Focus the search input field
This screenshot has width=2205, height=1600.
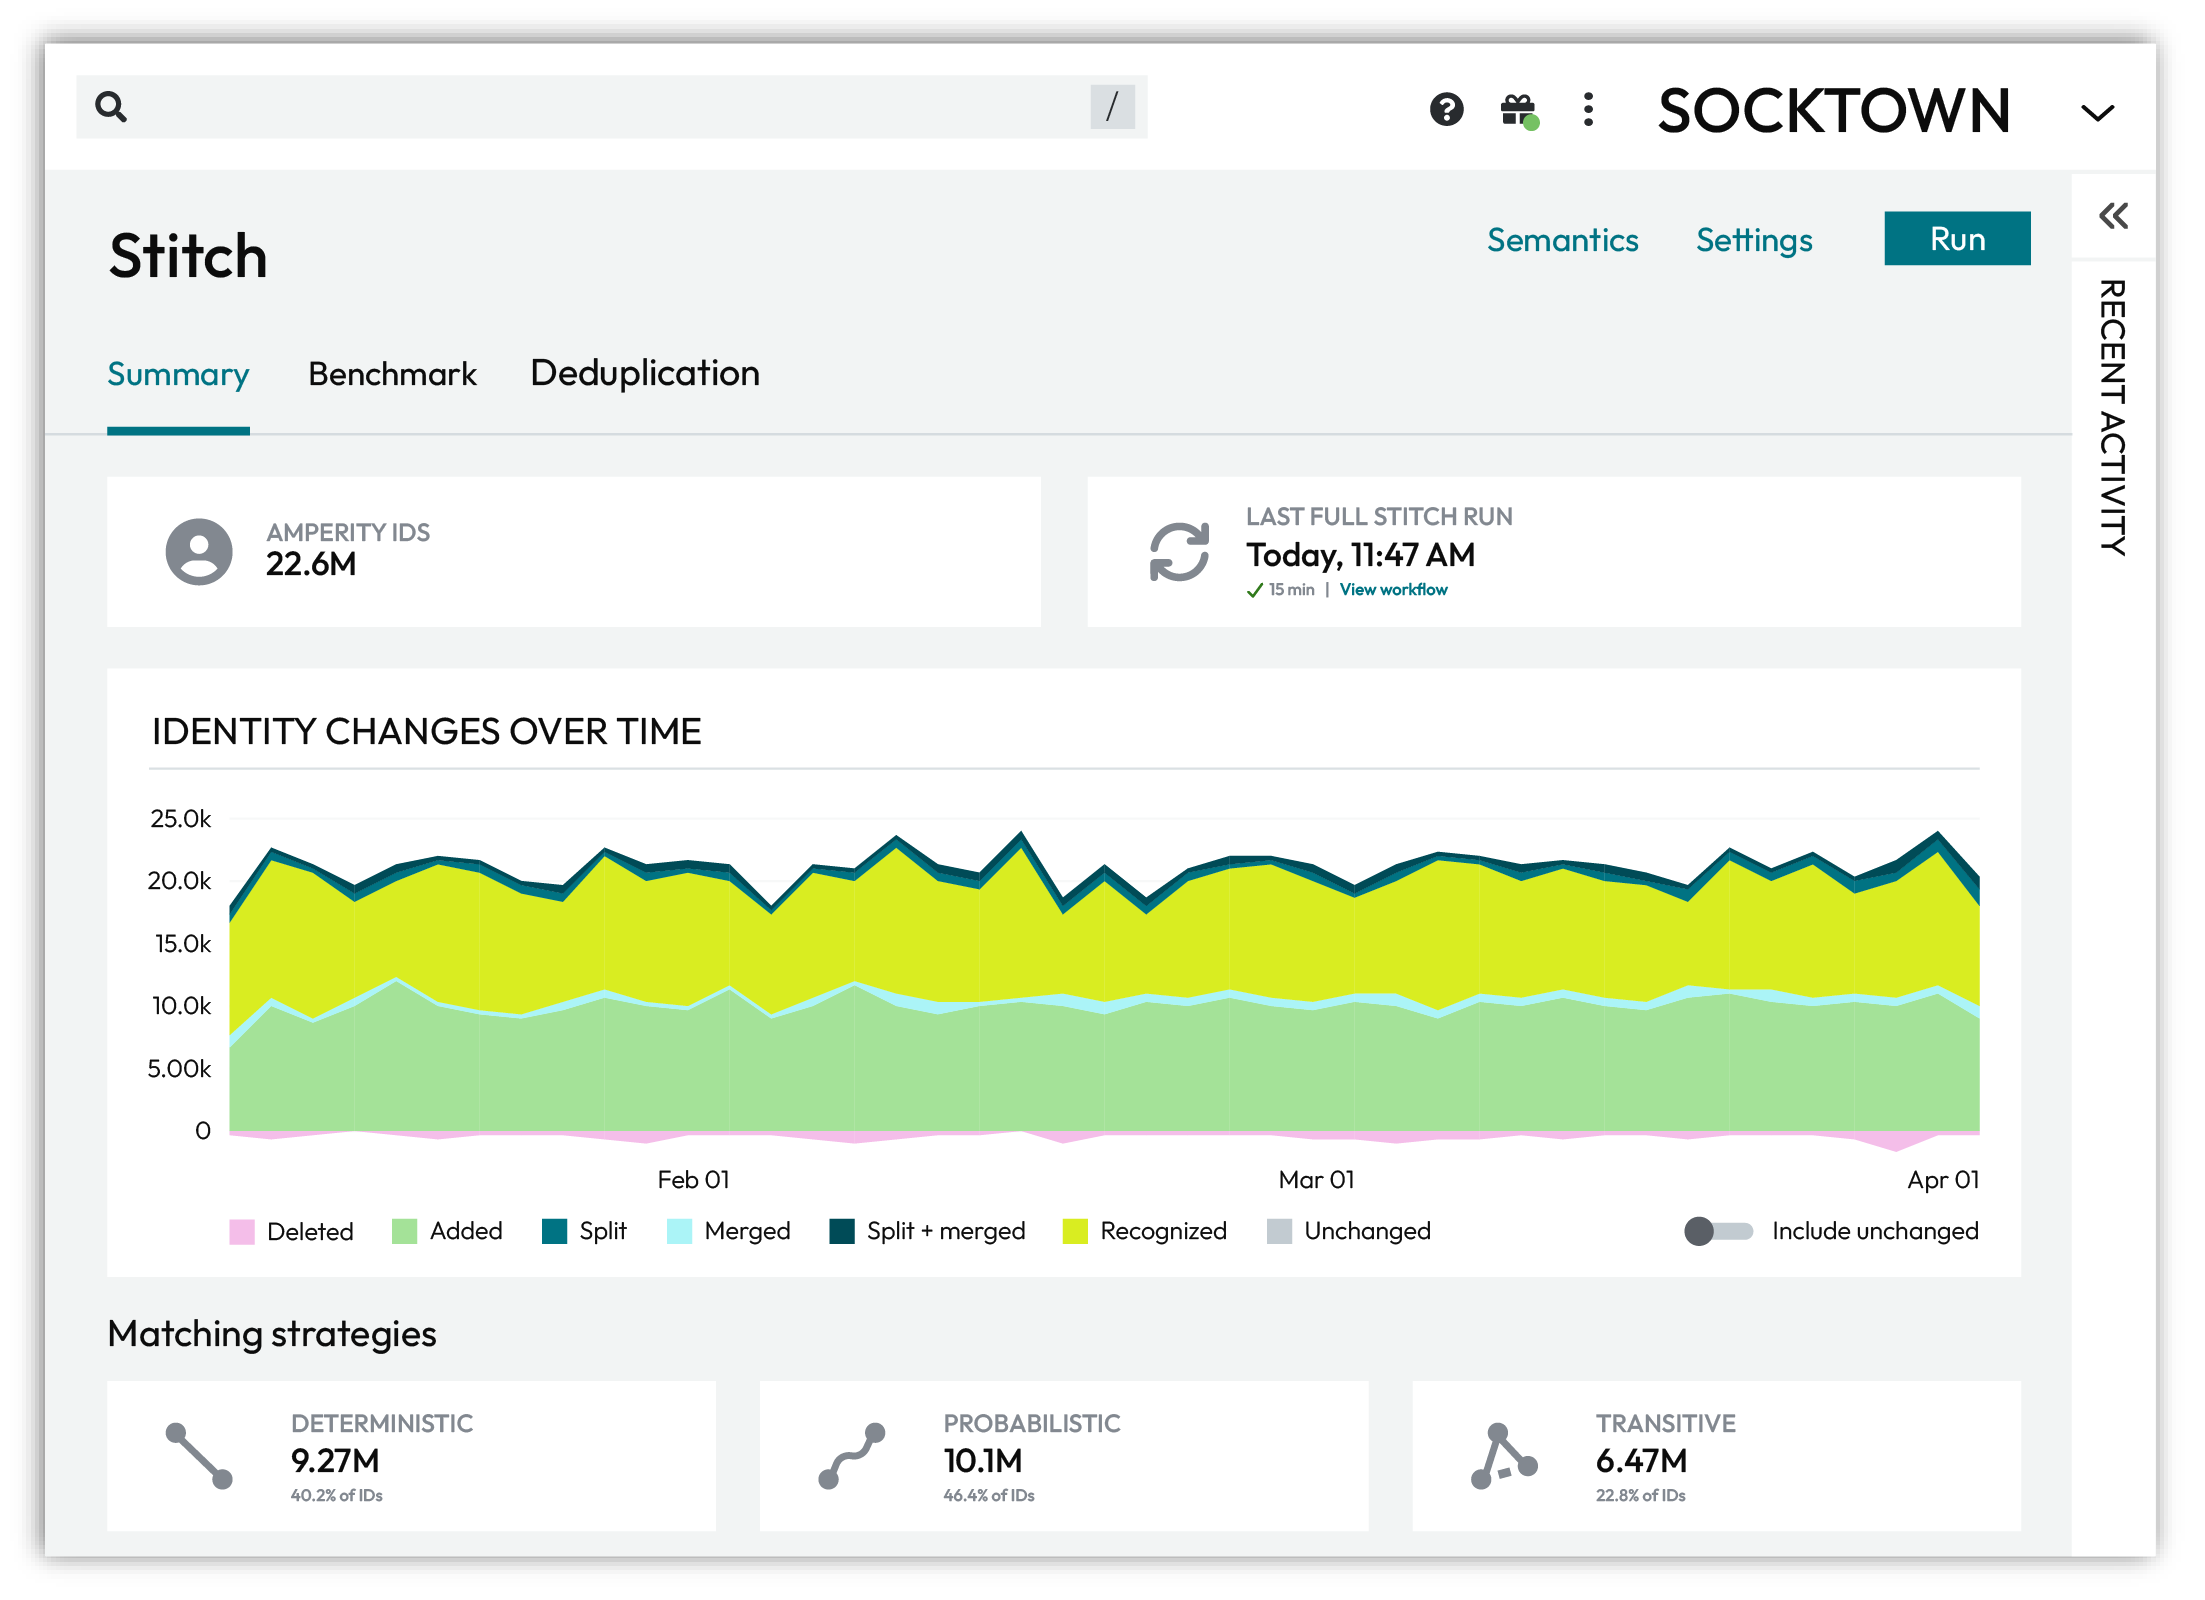[x=600, y=107]
